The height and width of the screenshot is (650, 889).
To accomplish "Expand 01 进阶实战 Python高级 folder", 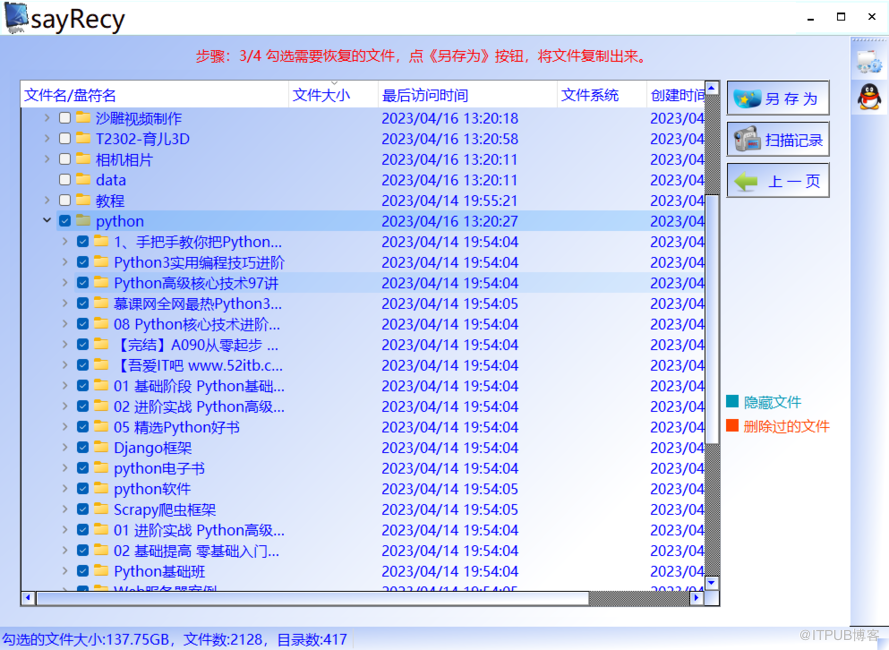I will click(x=65, y=530).
